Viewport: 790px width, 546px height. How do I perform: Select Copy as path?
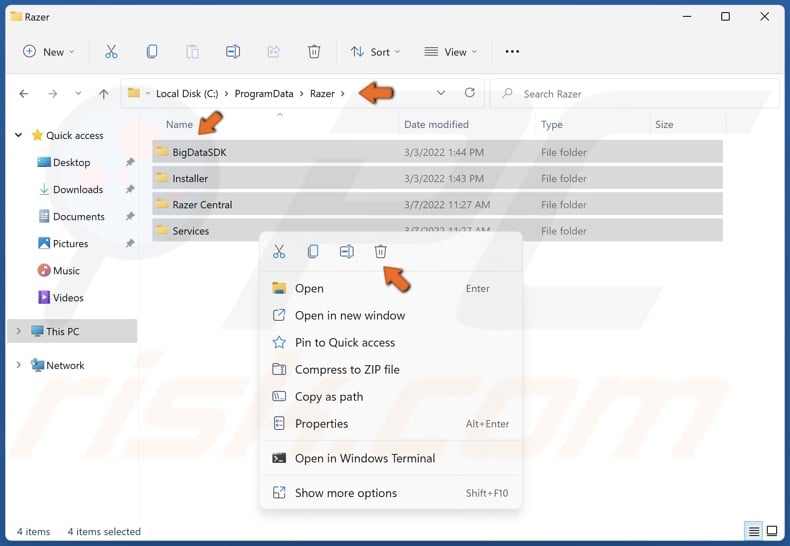(390, 397)
